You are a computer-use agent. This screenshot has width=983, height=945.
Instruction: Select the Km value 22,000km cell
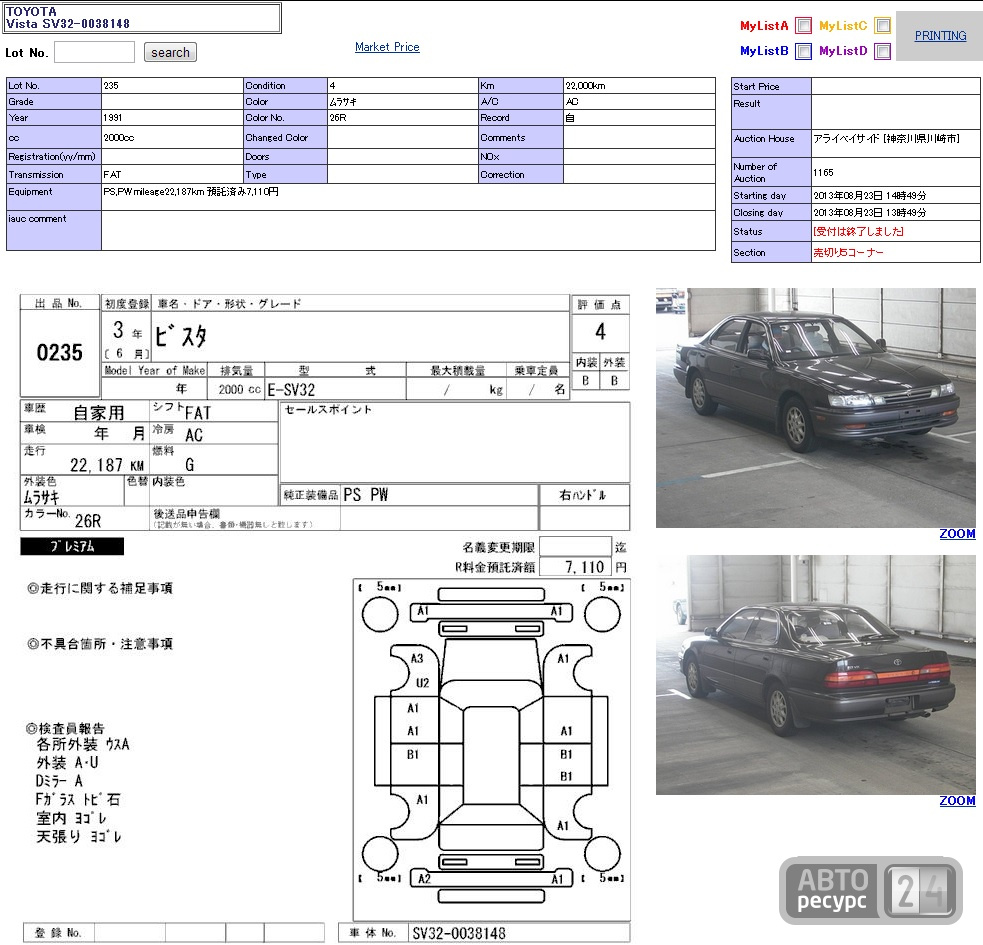(639, 85)
